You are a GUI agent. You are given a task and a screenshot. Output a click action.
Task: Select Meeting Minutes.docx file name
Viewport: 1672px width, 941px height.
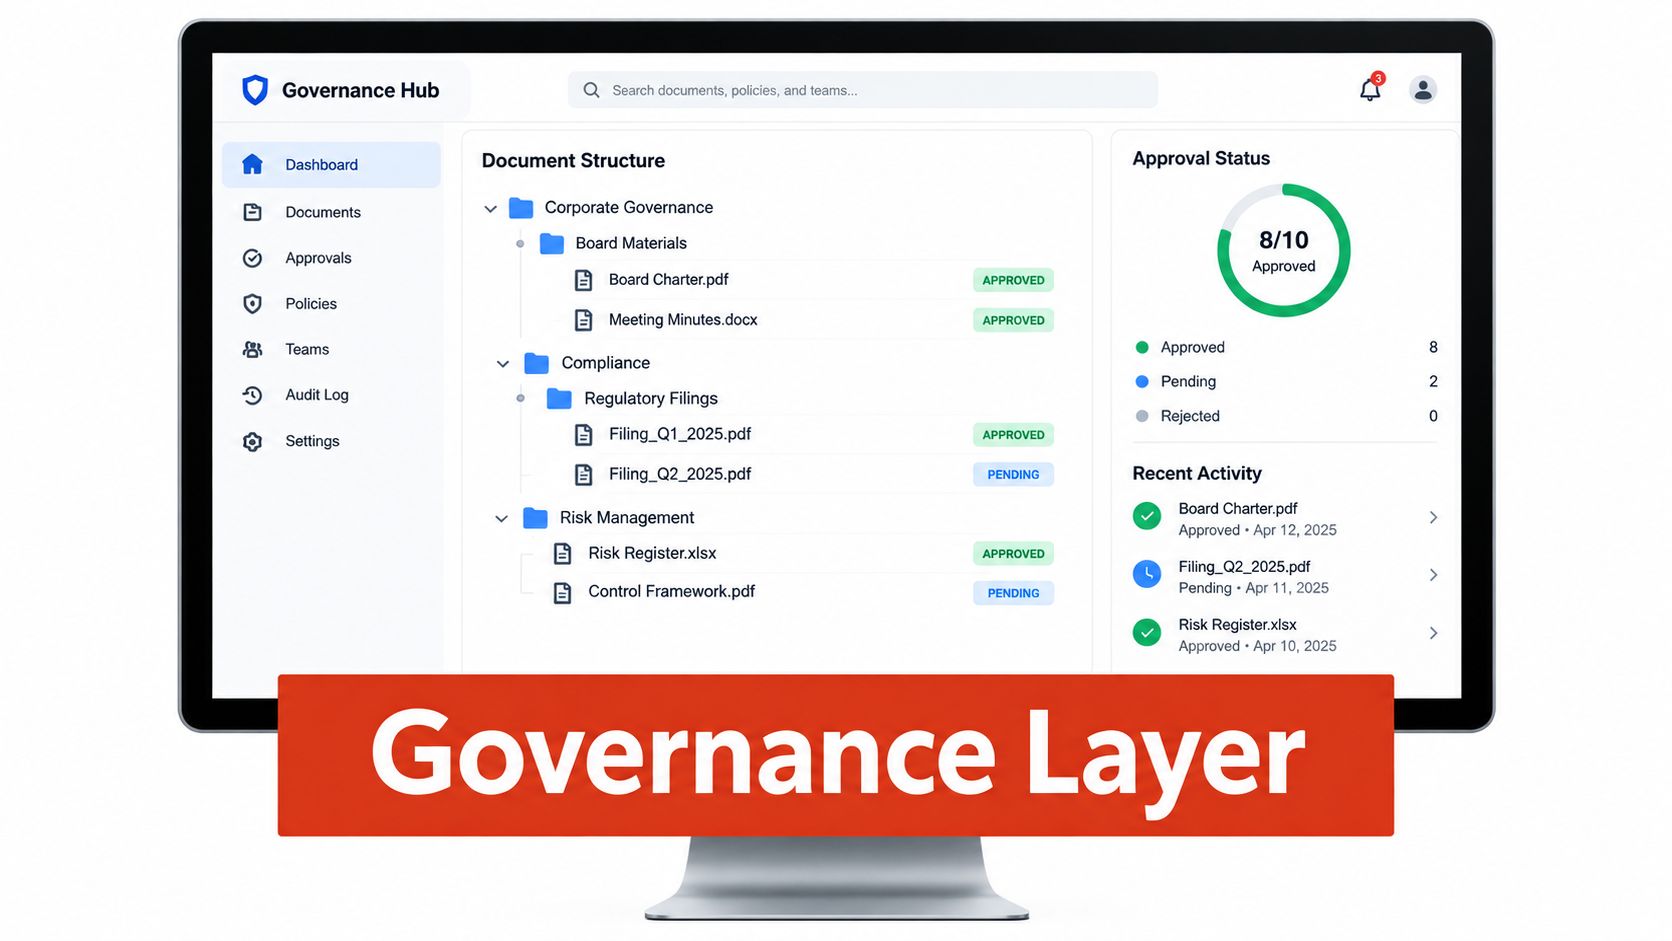point(683,320)
